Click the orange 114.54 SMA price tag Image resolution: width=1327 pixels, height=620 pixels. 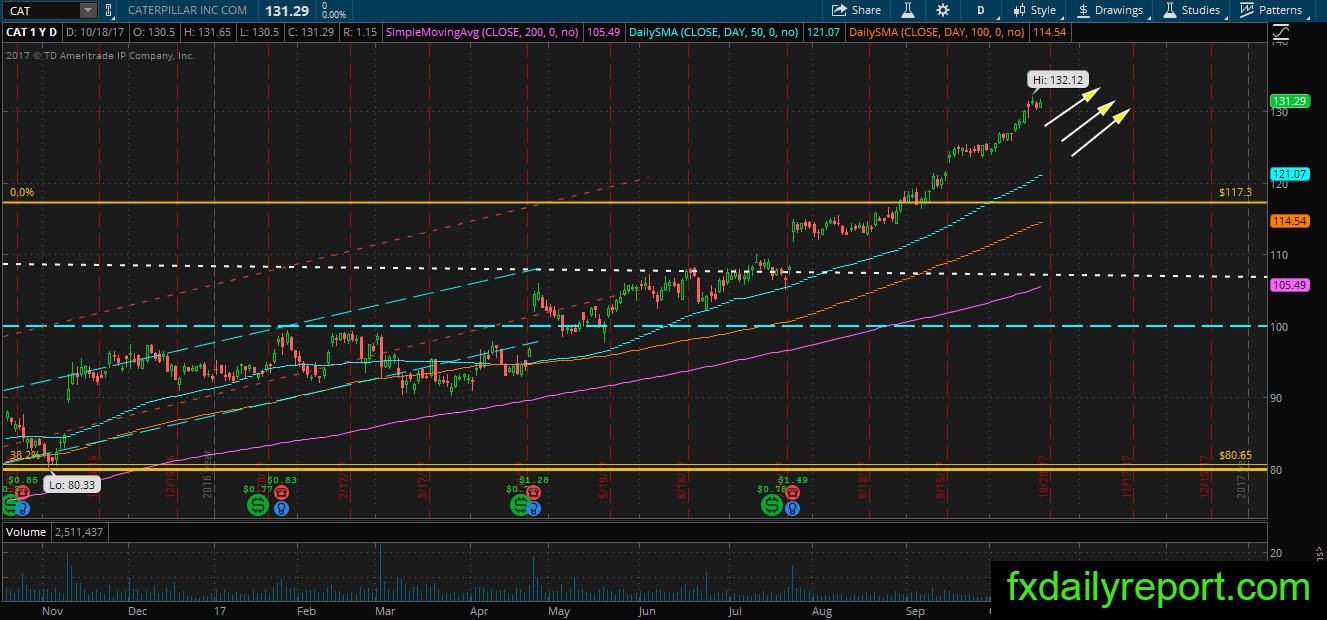point(1289,220)
